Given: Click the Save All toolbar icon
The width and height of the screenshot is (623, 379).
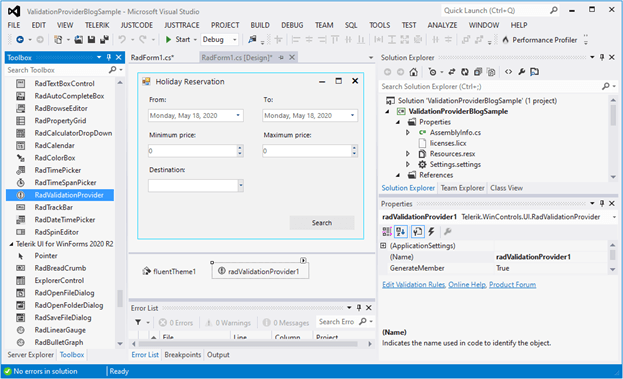Looking at the screenshot, I should [104, 39].
